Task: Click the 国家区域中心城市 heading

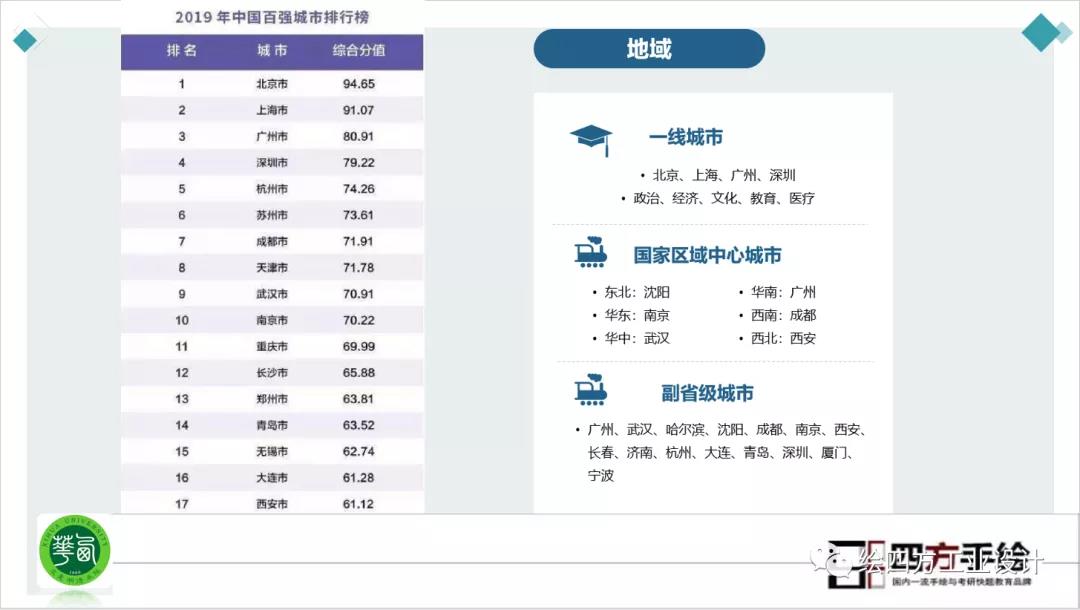Action: pos(707,255)
